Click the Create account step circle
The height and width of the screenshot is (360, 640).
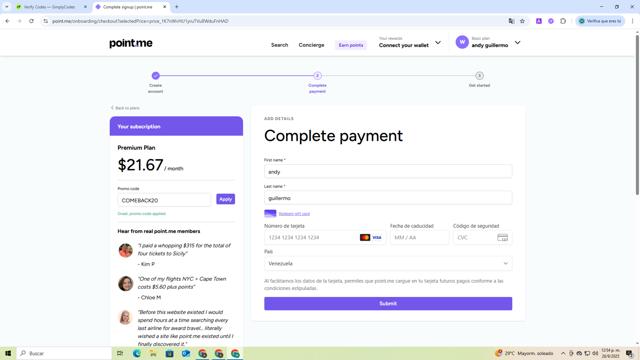point(156,76)
